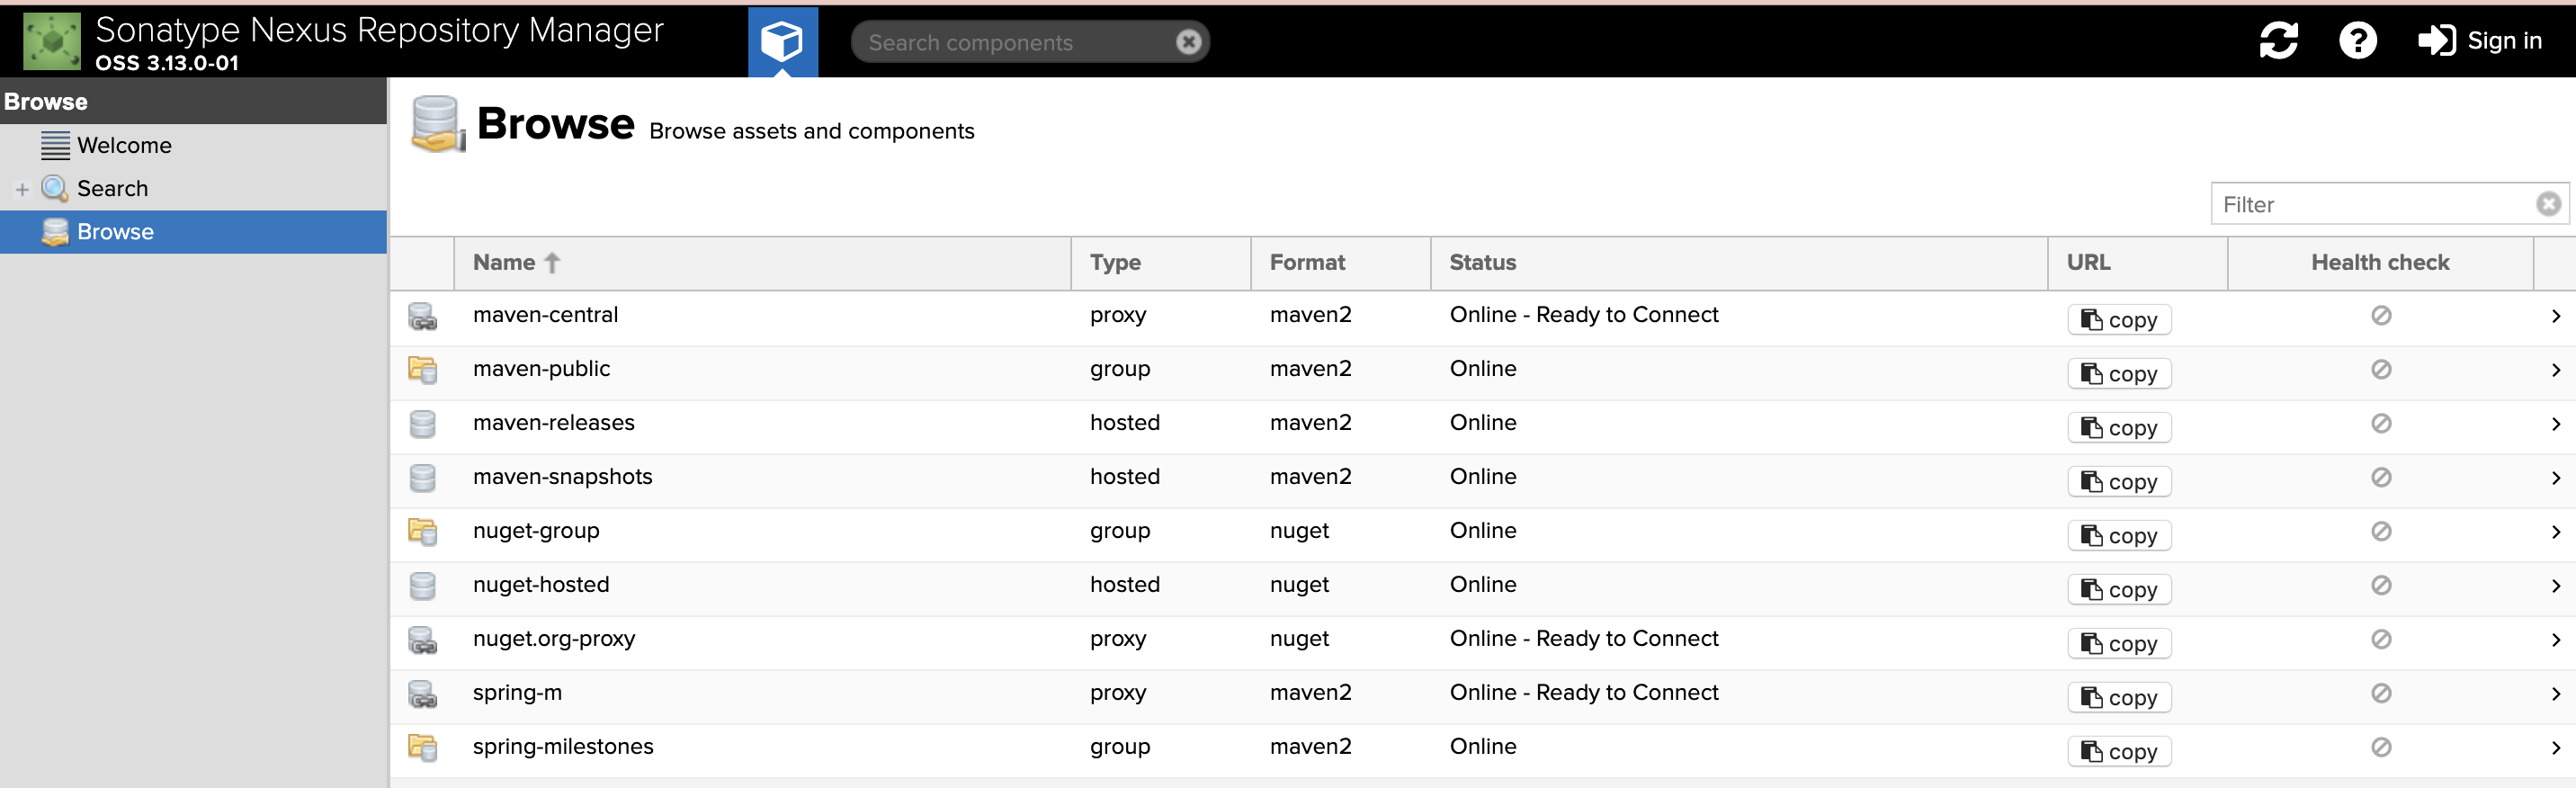The image size is (2576, 788).
Task: Click the maven-central proxy repository icon
Action: (x=422, y=317)
